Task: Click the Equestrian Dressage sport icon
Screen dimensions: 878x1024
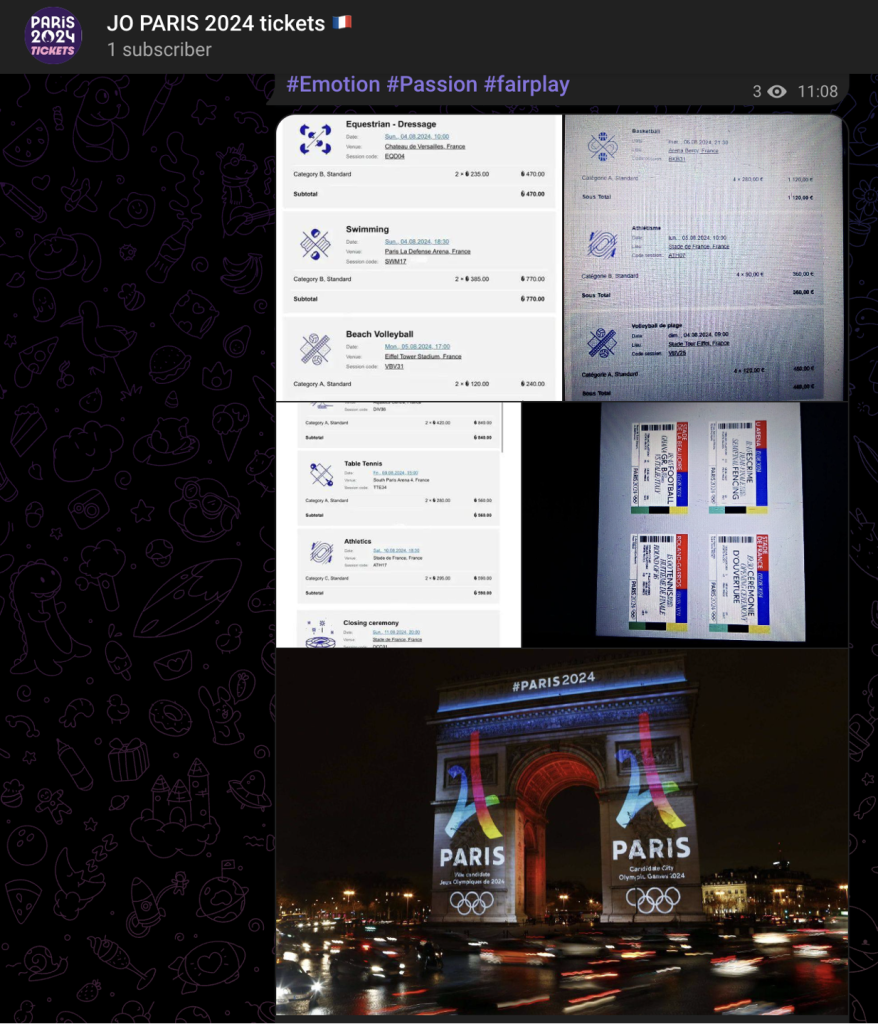Action: pos(315,139)
